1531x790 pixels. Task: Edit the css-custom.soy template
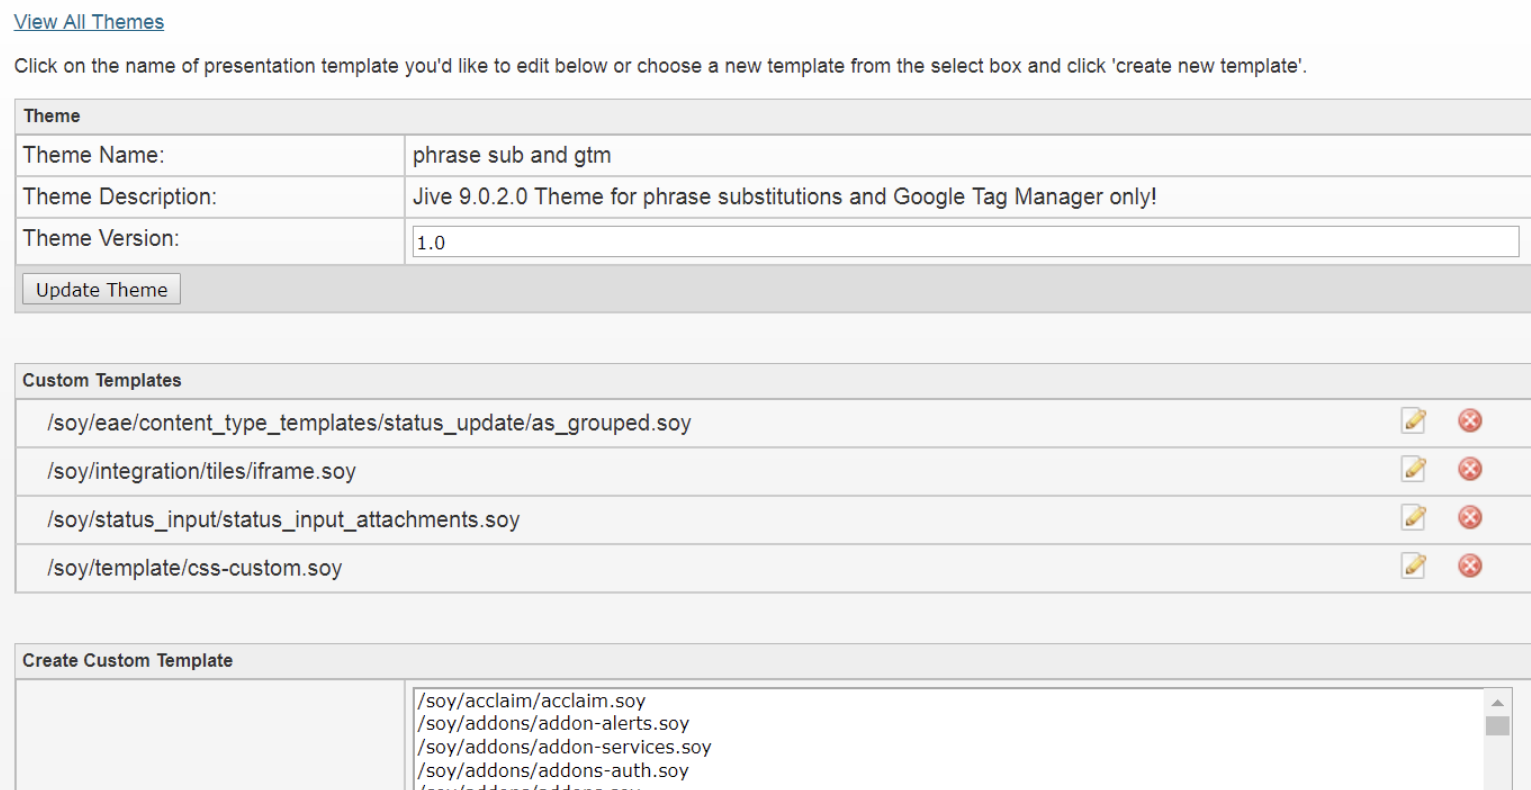coord(1413,566)
